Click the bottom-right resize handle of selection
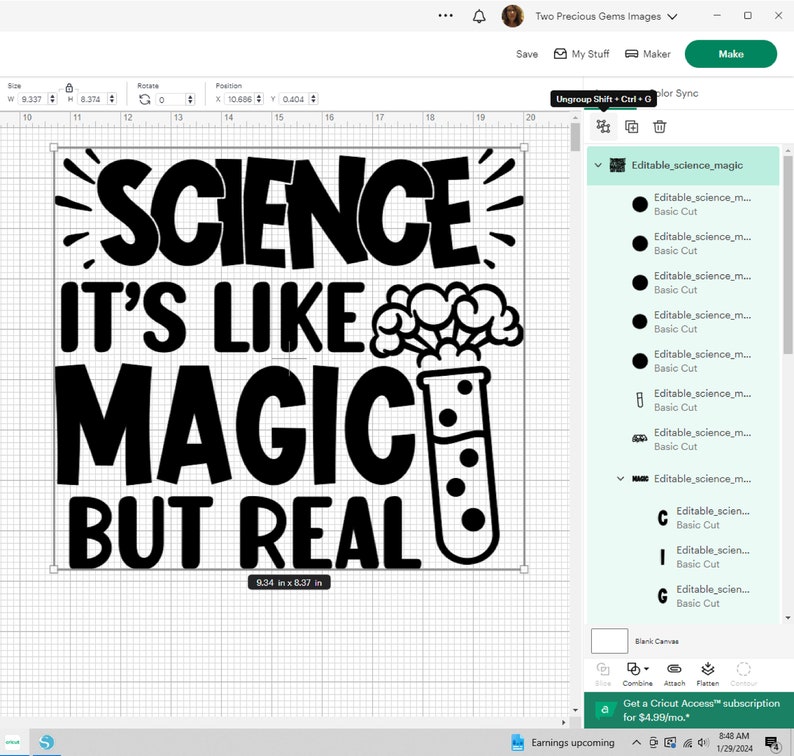794x756 pixels. [524, 569]
